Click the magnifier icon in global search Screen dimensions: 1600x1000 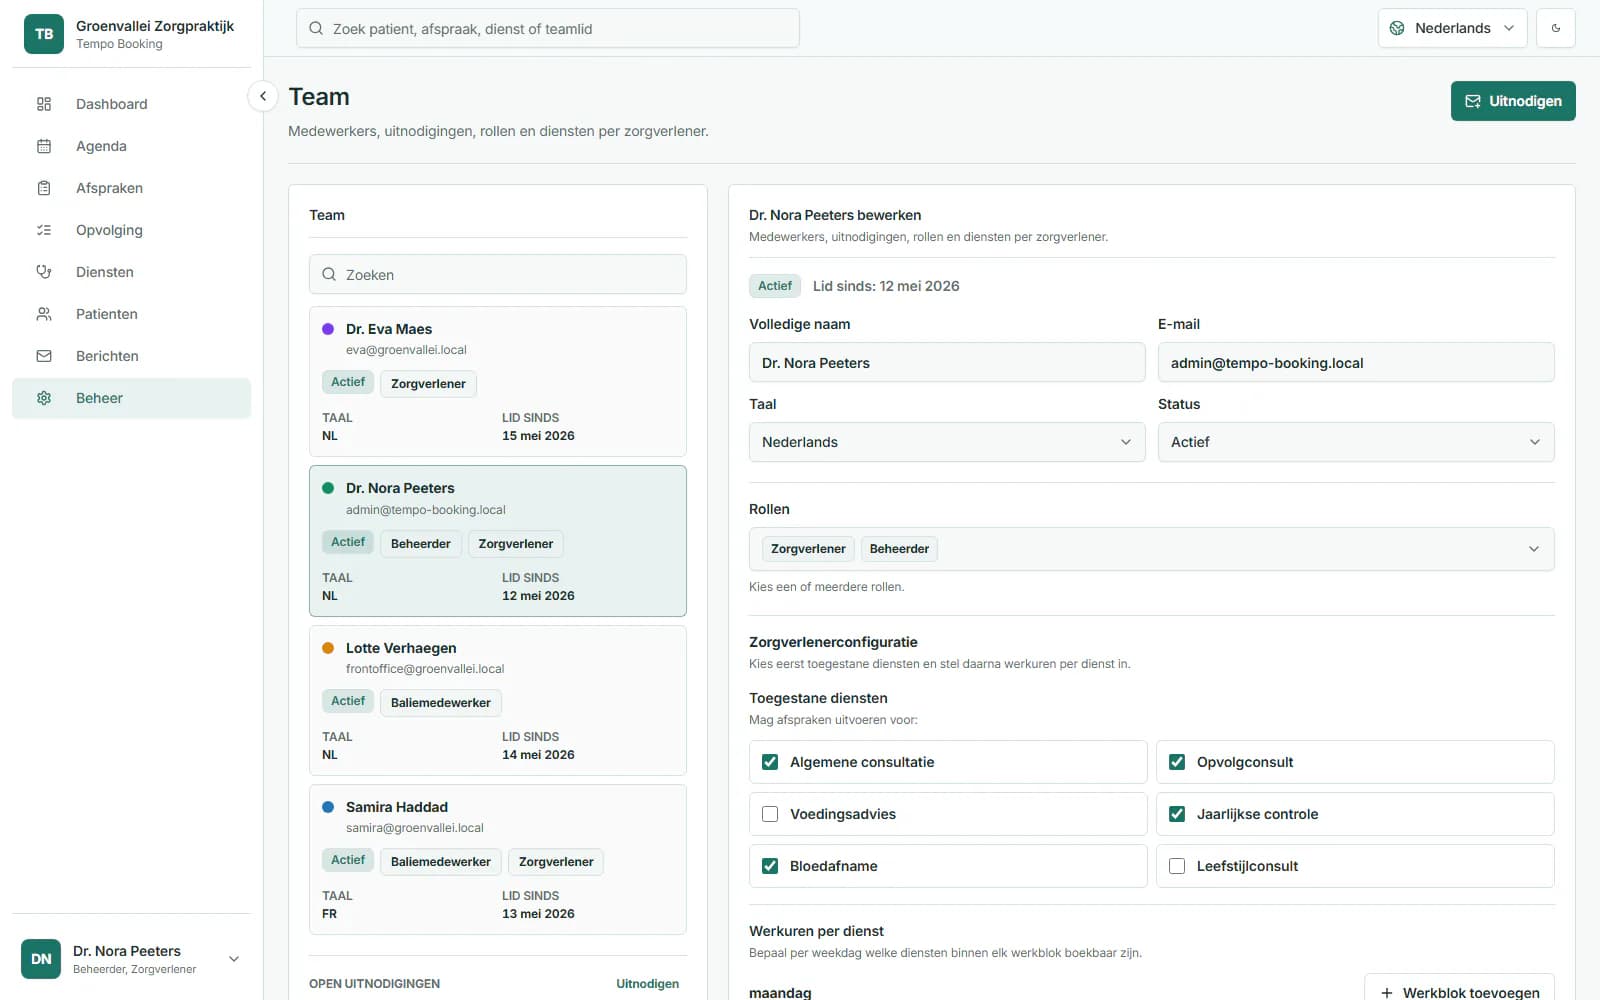[316, 28]
